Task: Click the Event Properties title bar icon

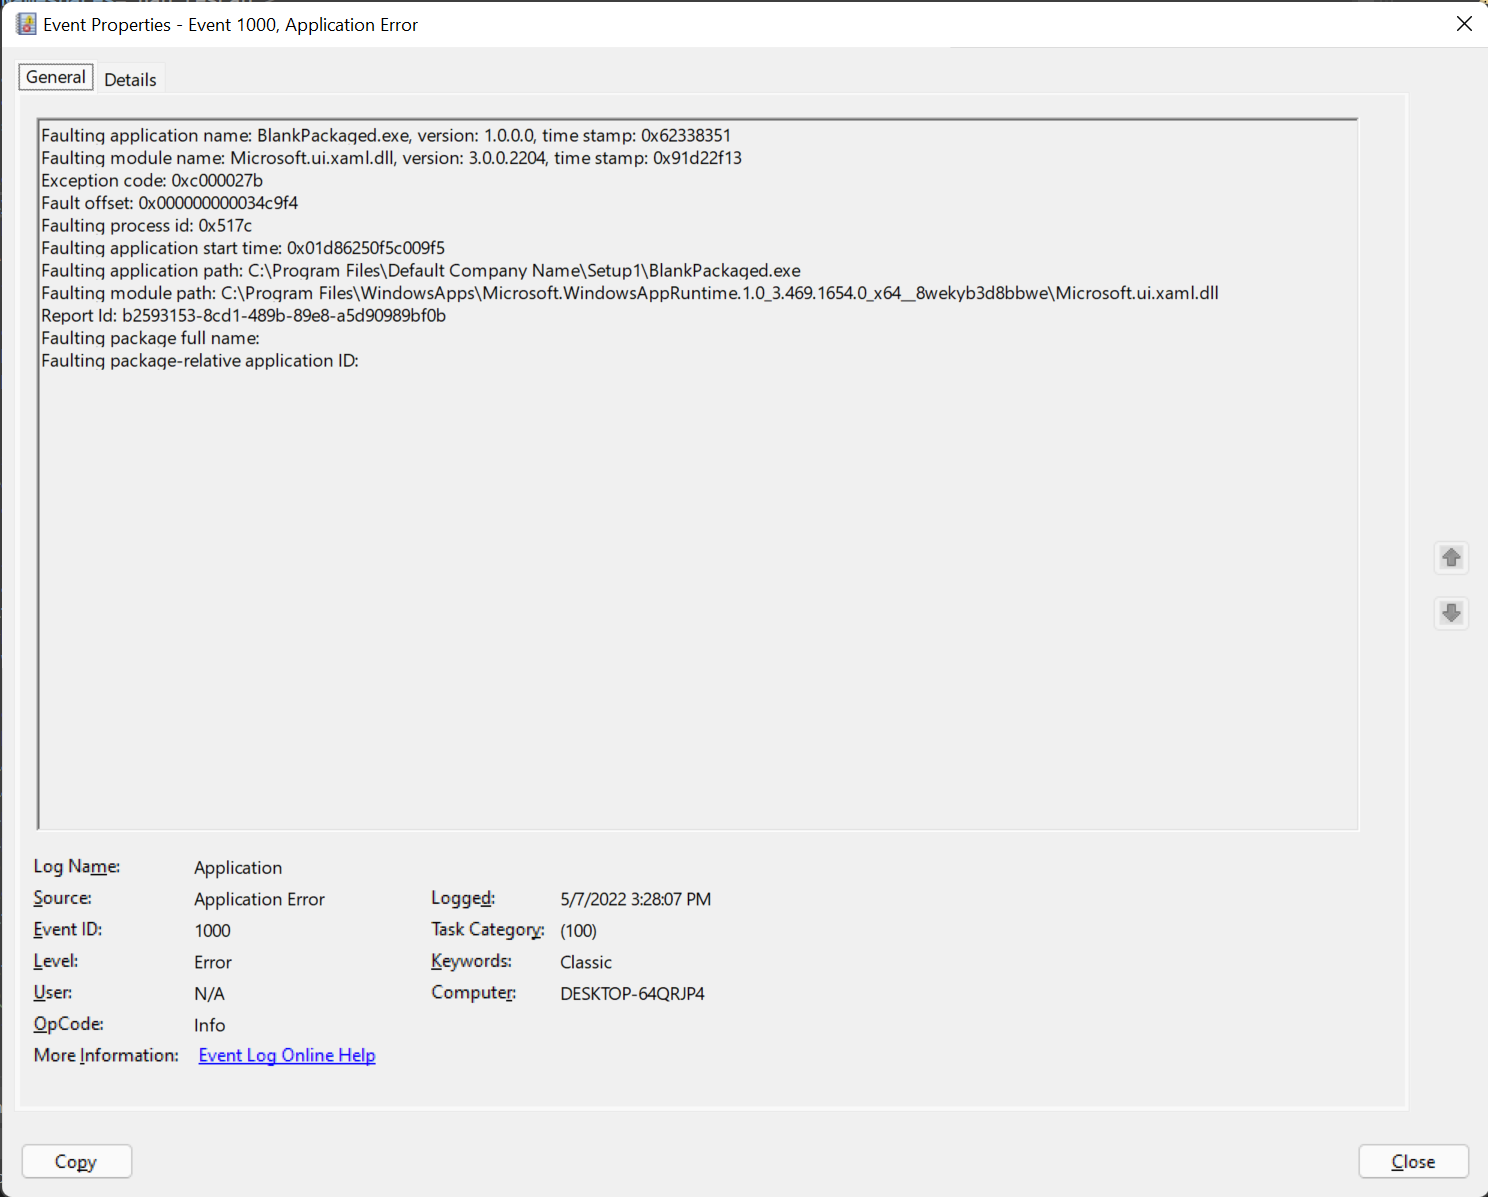Action: (x=25, y=23)
